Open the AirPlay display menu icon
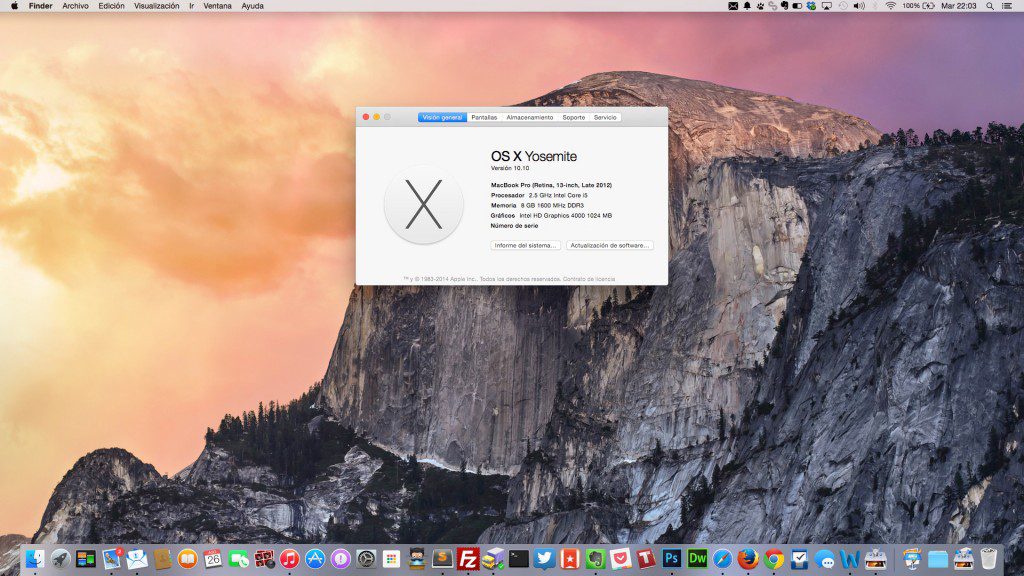This screenshot has width=1024, height=576. pos(827,6)
